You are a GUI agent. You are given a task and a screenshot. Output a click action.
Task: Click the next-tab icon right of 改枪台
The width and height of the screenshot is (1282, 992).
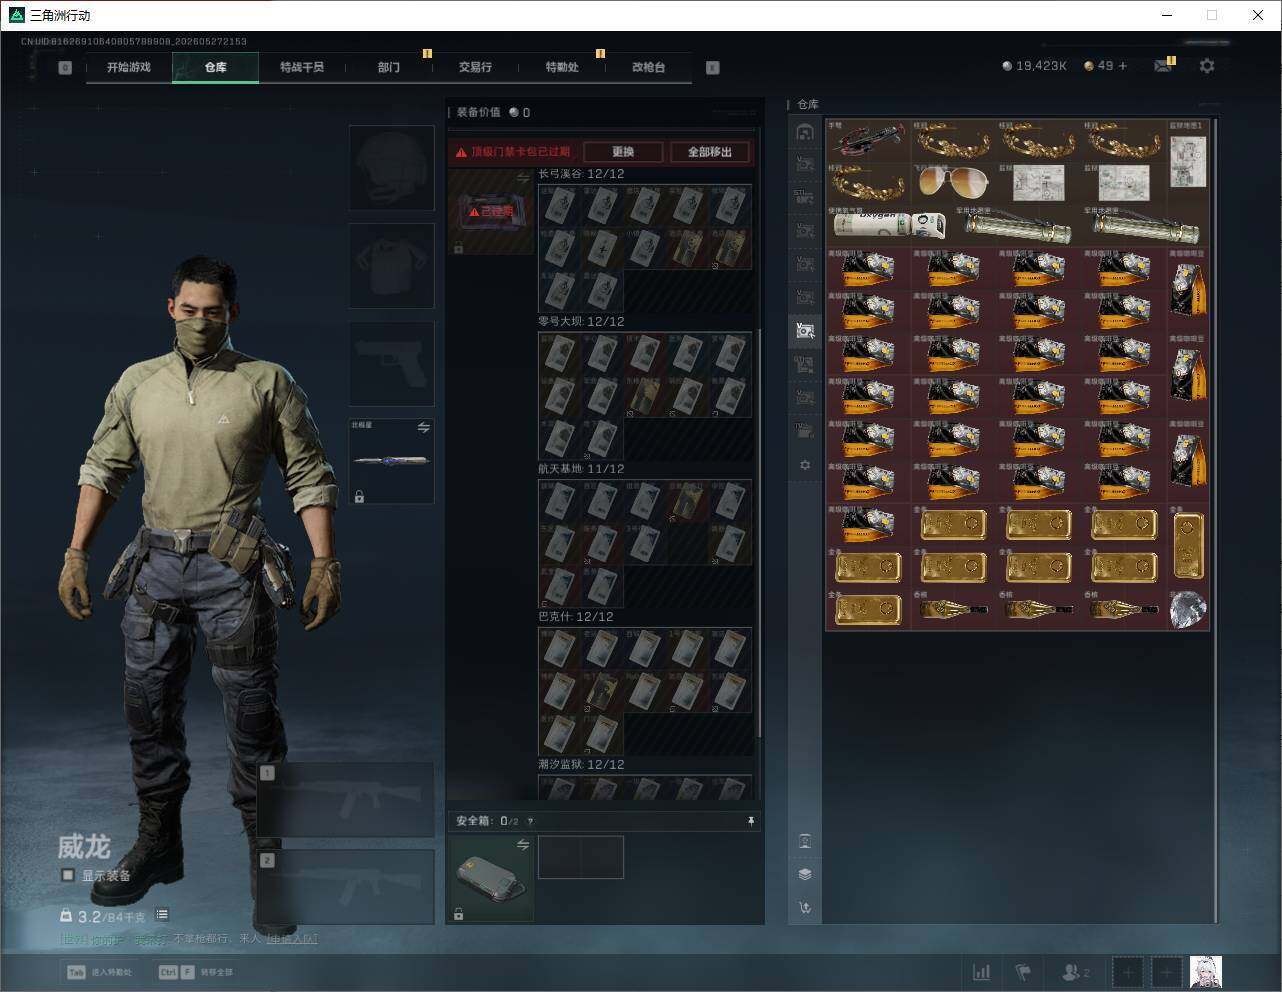tap(712, 68)
